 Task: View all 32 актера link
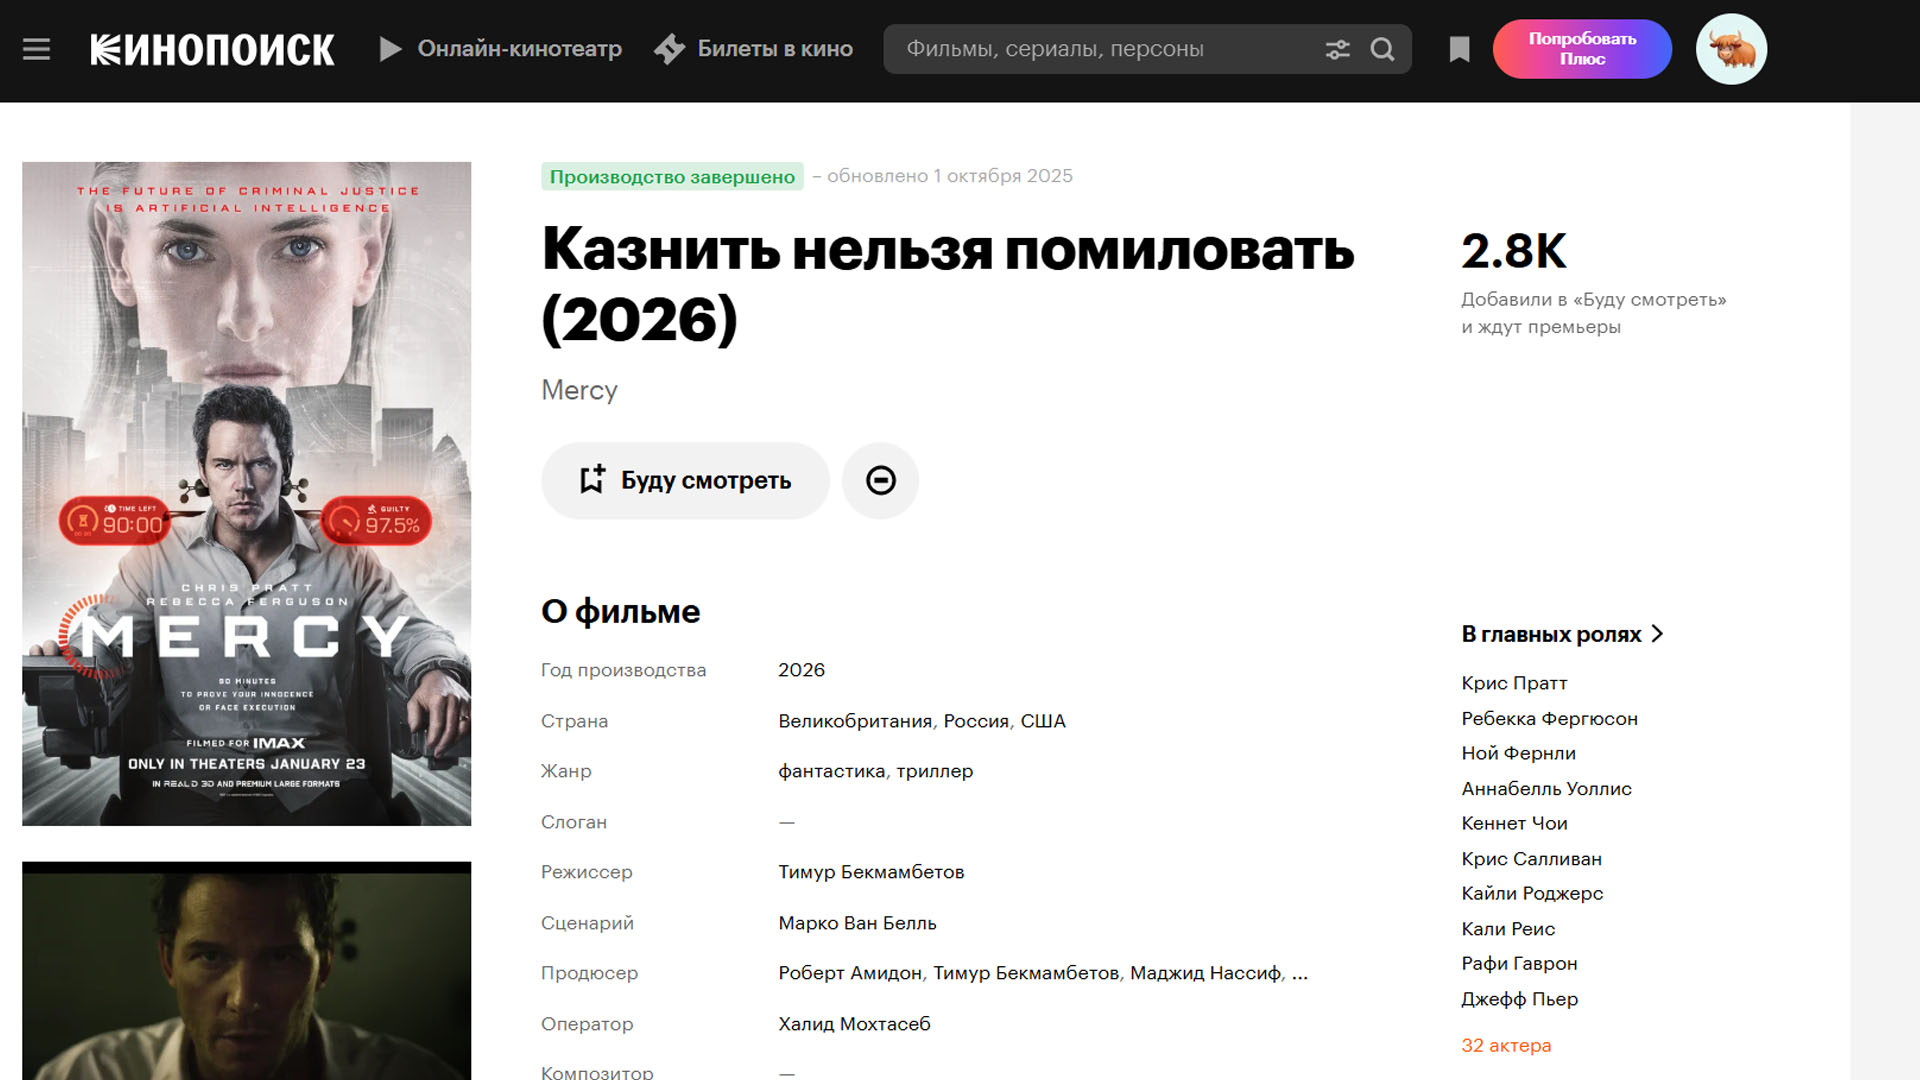pyautogui.click(x=1506, y=1045)
